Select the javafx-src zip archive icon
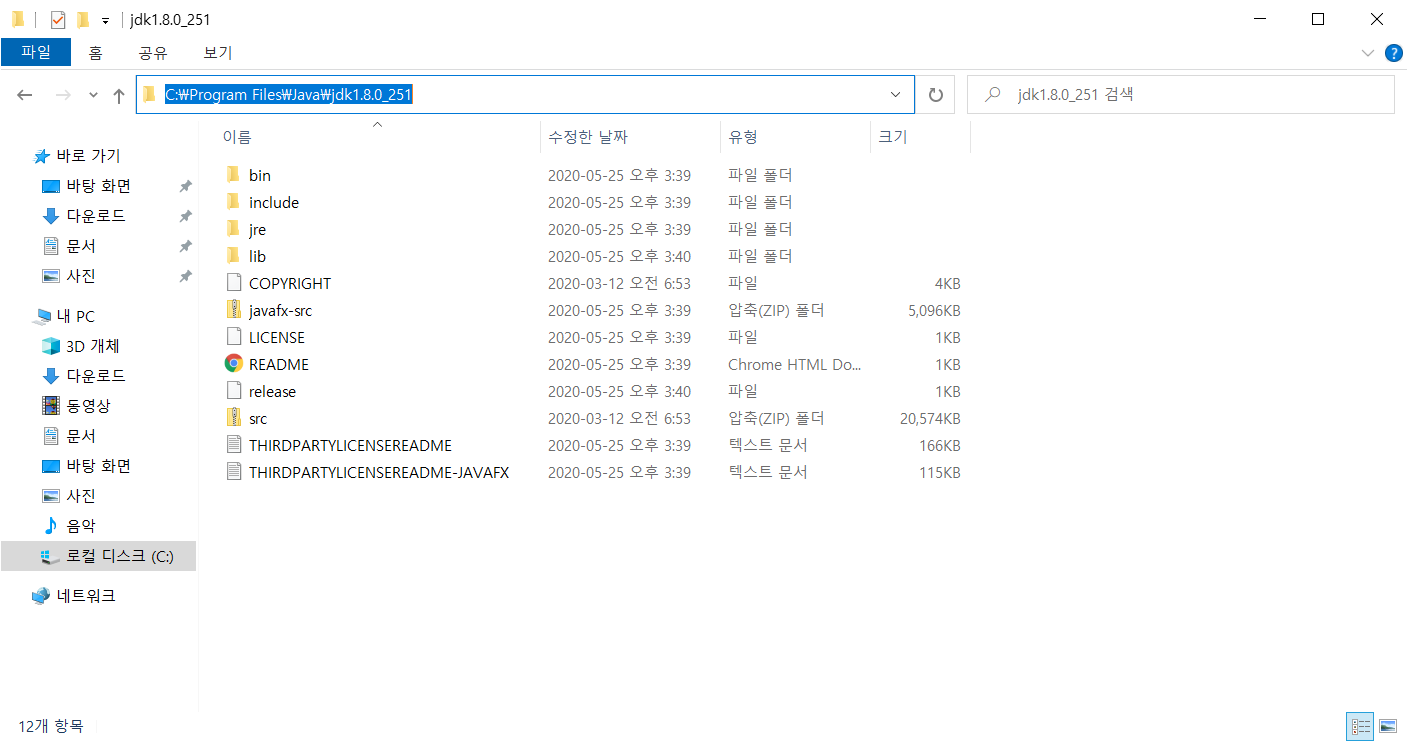This screenshot has width=1408, height=741. pos(233,310)
